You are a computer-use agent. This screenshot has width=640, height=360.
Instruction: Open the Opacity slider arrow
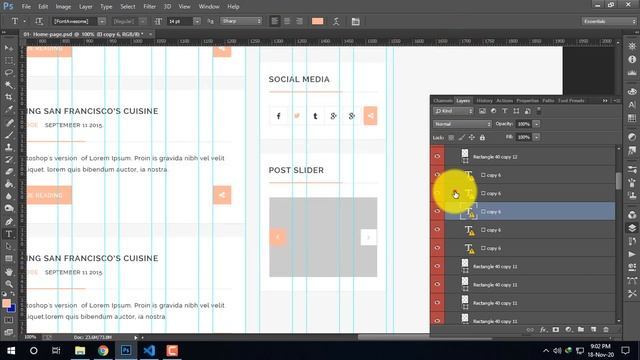pyautogui.click(x=536, y=124)
